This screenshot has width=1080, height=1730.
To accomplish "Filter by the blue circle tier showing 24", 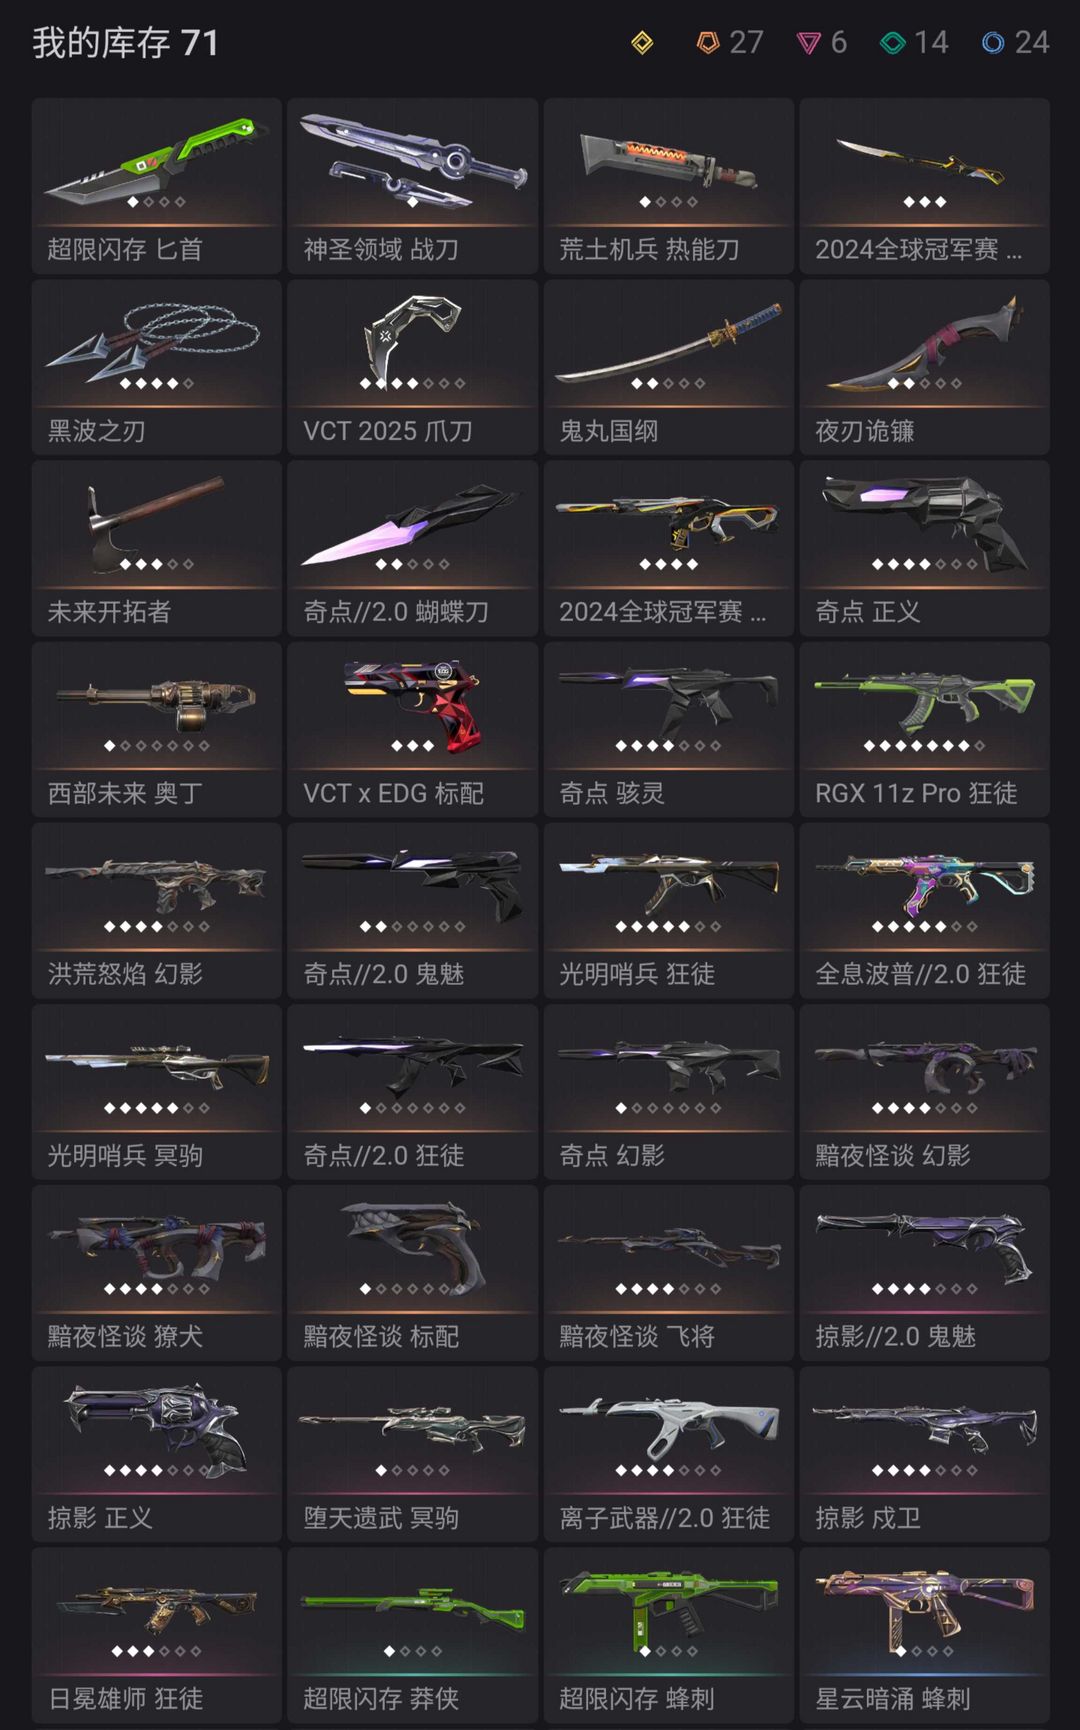I will [x=1015, y=42].
